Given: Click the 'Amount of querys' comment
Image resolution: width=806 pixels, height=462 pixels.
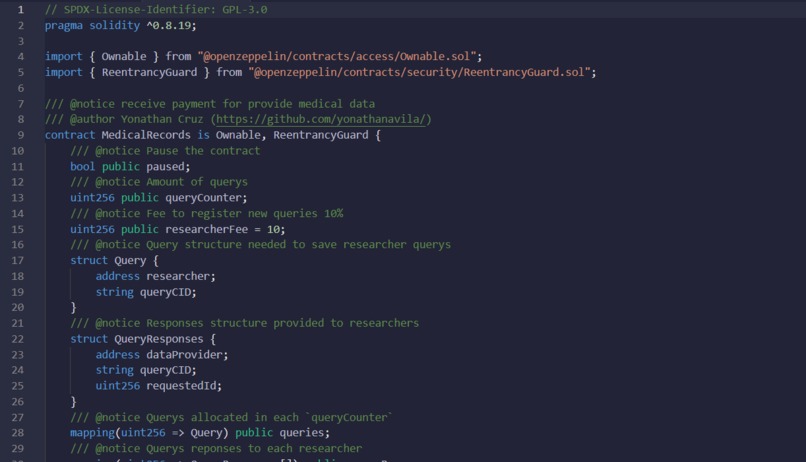Looking at the screenshot, I should tap(159, 182).
